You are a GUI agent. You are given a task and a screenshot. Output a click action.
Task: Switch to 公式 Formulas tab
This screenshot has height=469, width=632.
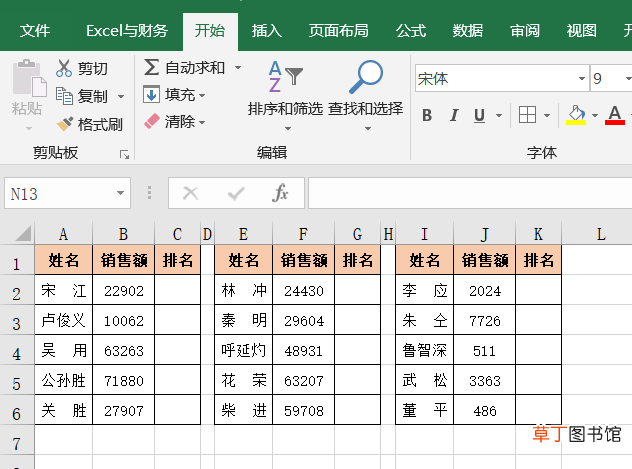[411, 31]
